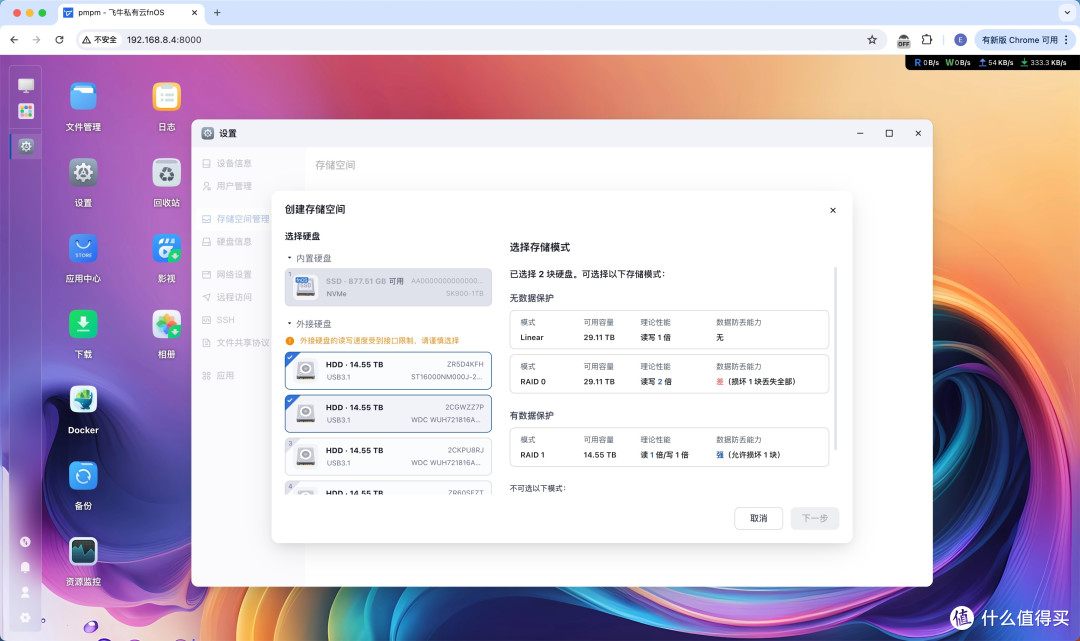
Task: Open the 相册 photo app
Action: [167, 324]
